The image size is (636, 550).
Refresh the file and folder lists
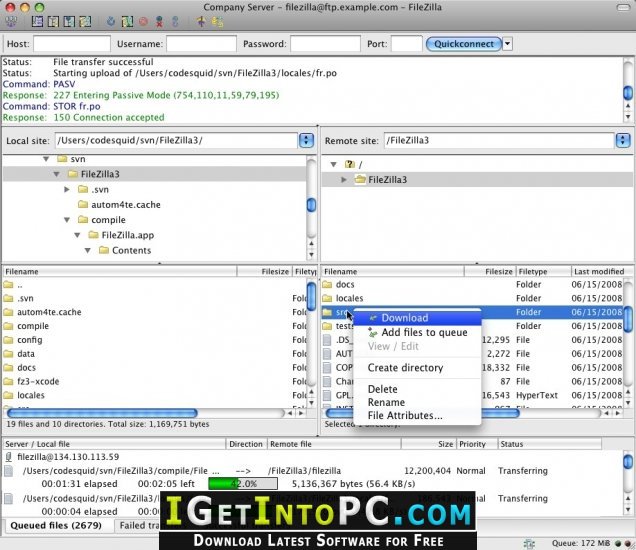click(111, 21)
